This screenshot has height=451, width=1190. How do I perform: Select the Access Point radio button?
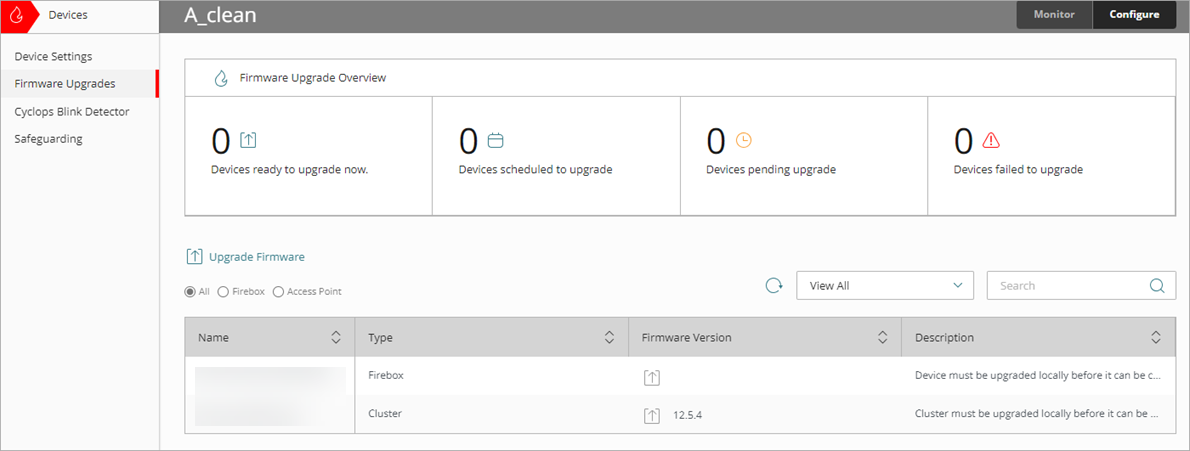(278, 292)
